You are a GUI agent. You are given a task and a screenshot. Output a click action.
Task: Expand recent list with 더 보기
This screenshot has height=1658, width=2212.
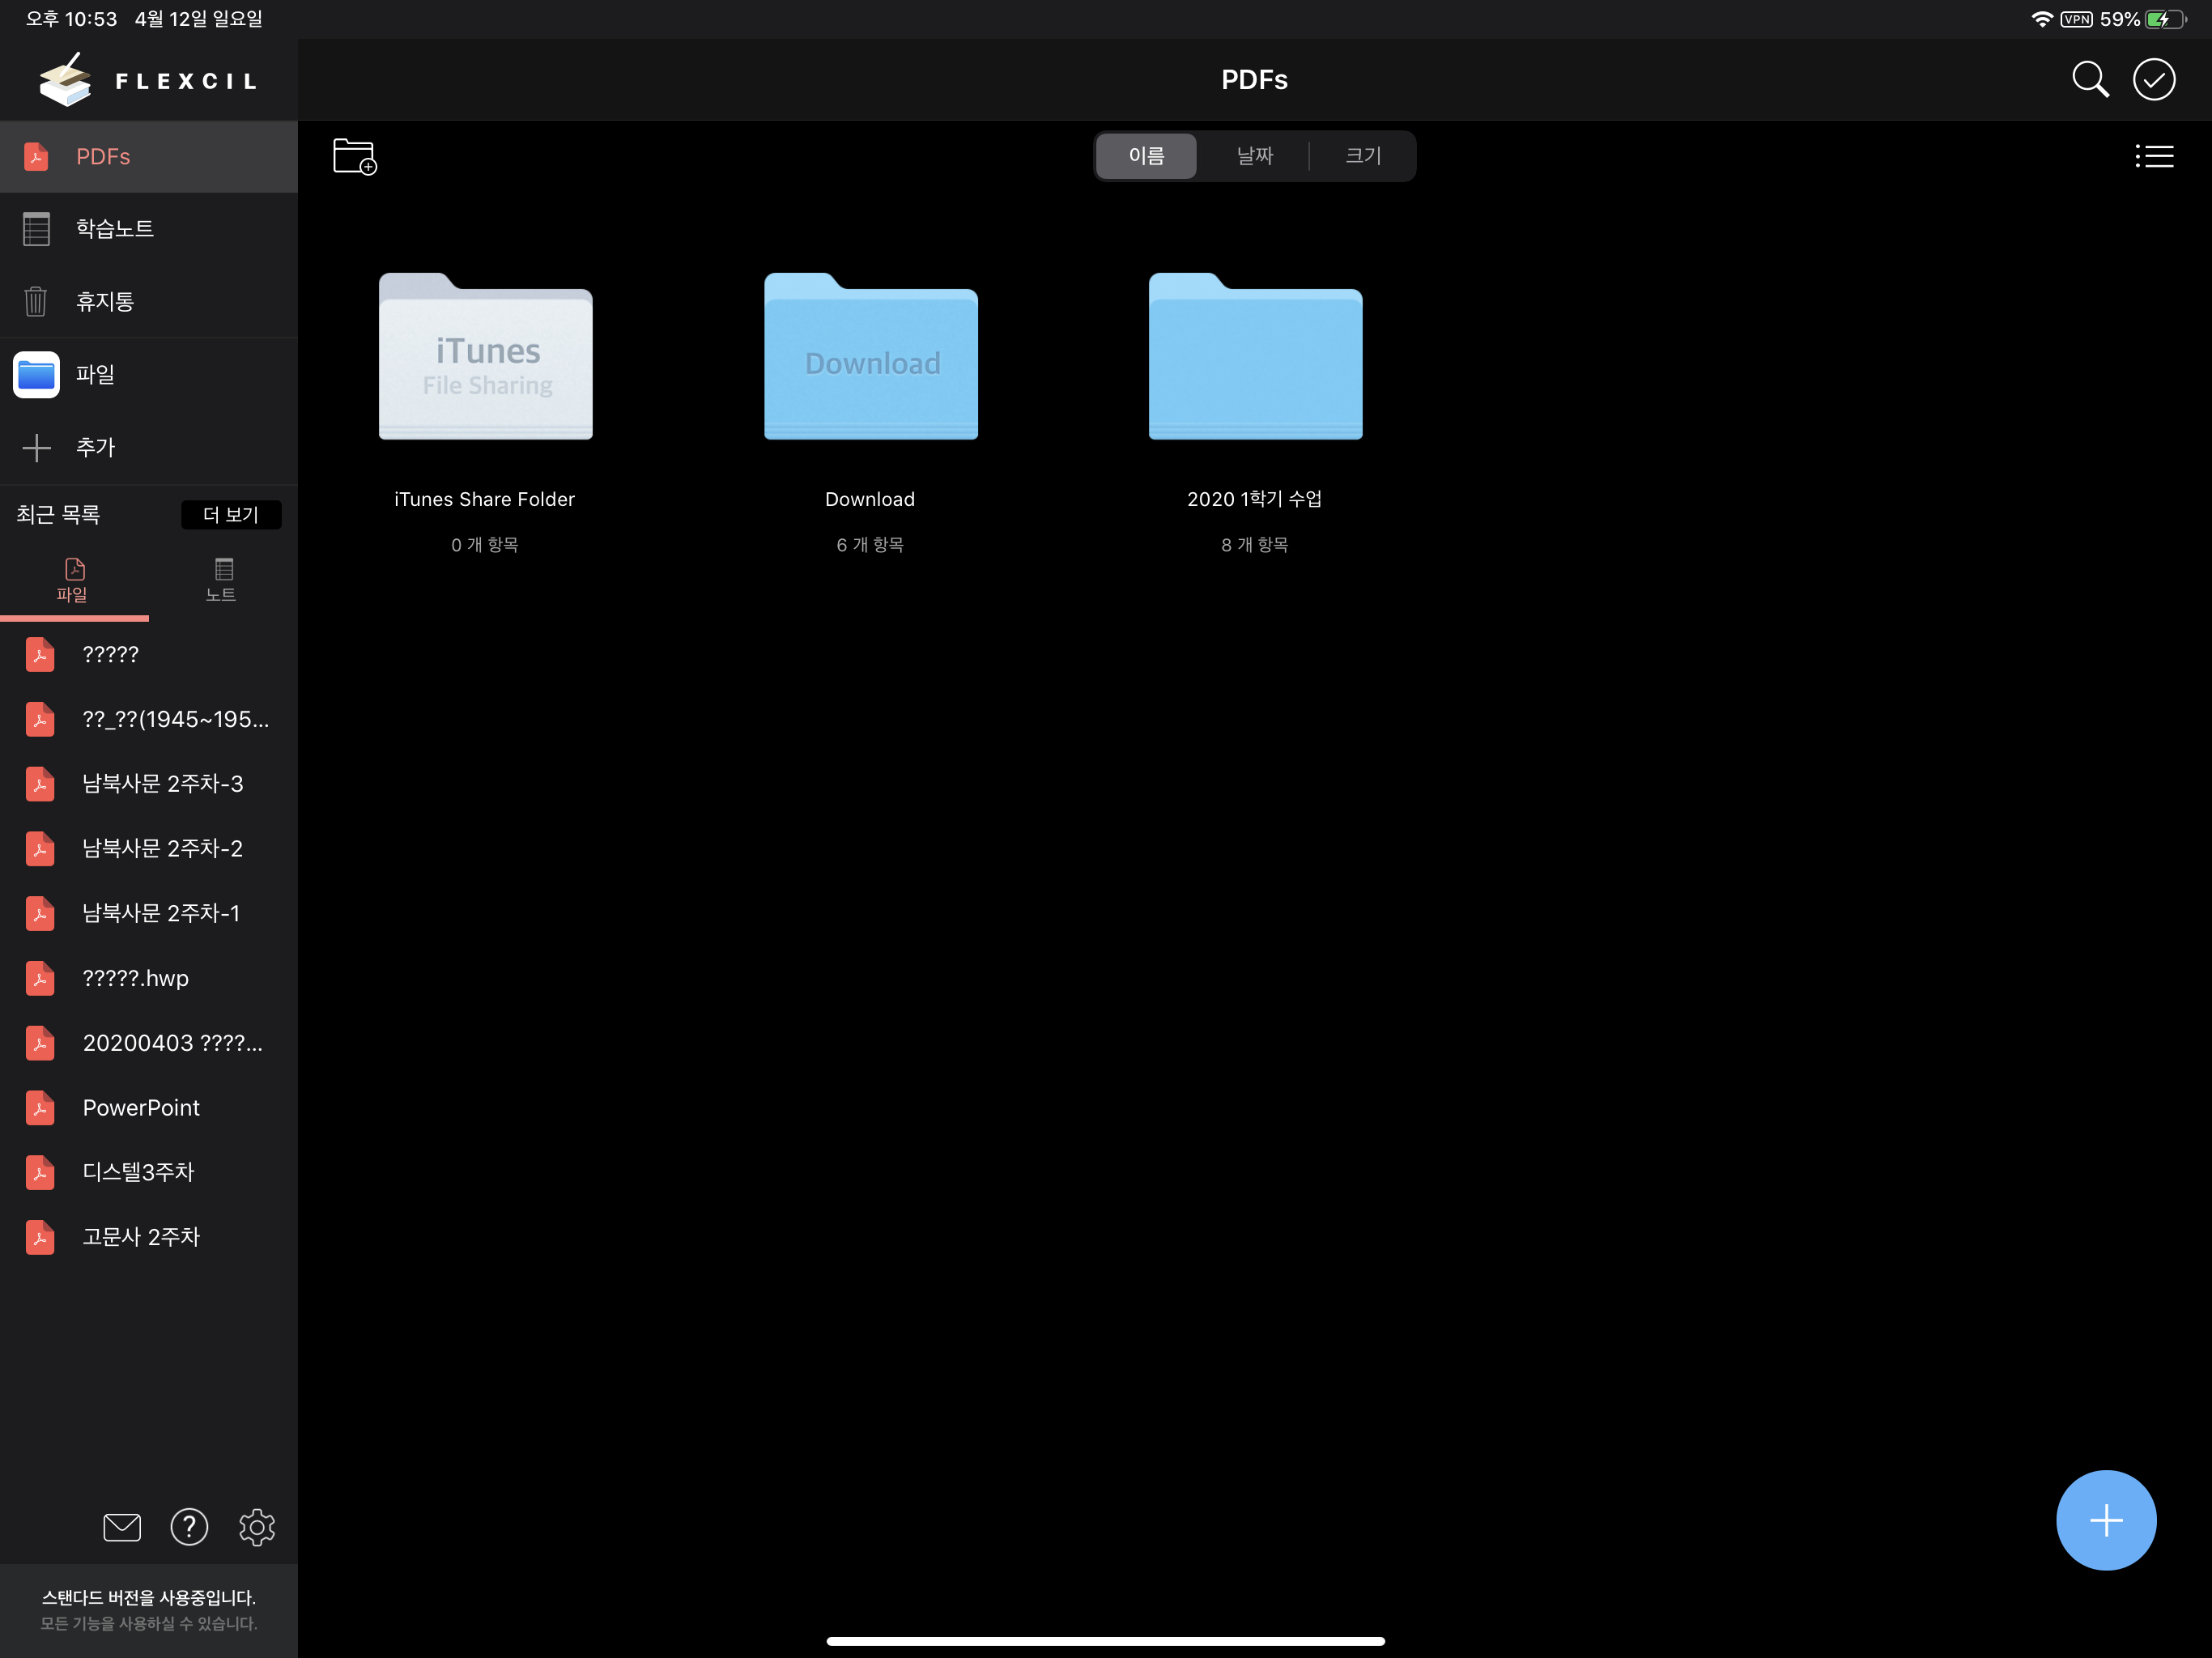tap(230, 514)
